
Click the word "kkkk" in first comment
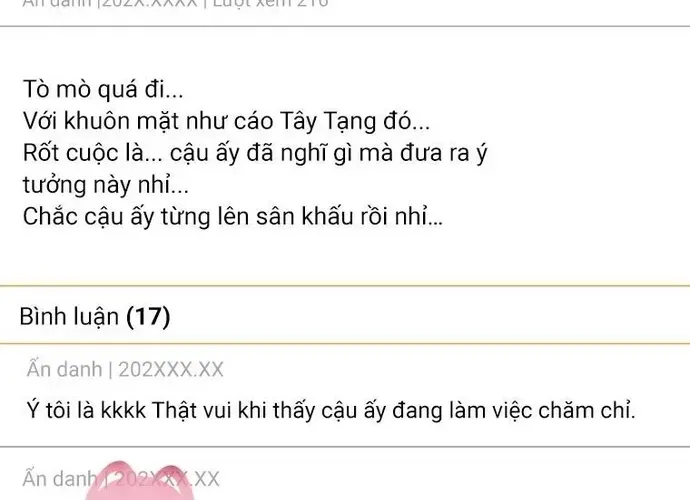pyautogui.click(x=124, y=410)
